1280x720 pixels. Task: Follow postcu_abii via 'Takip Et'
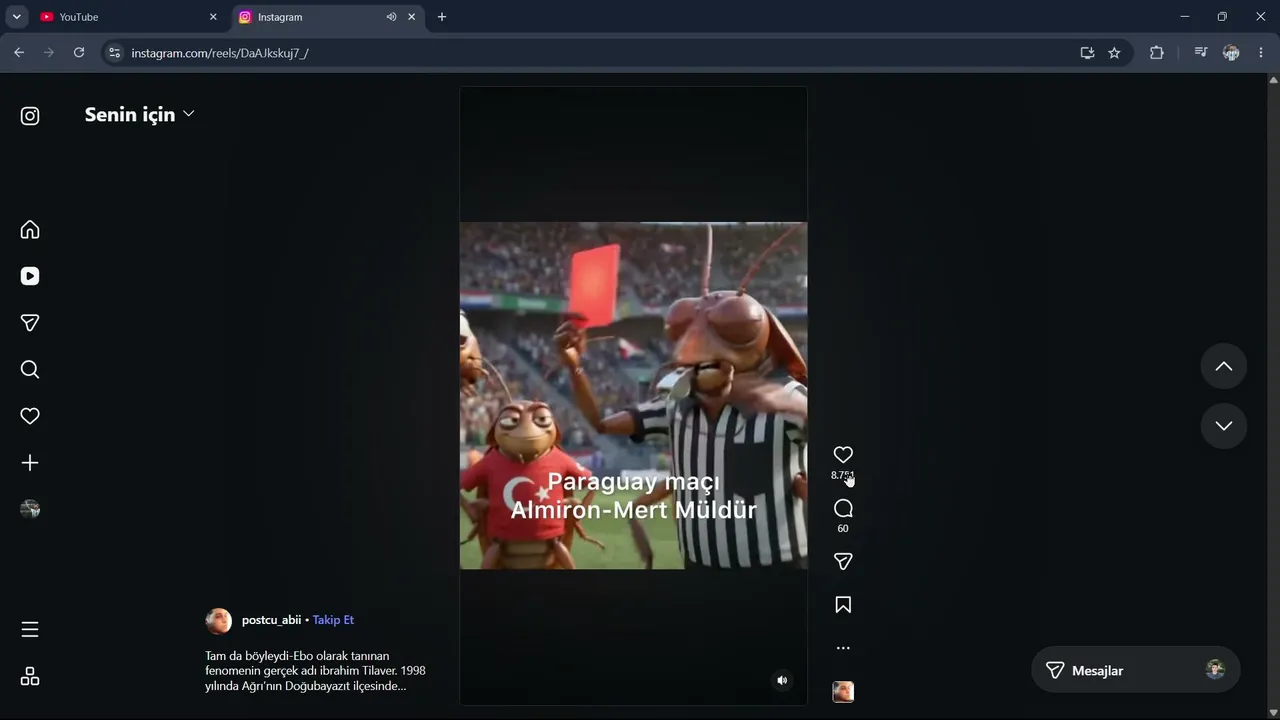tap(333, 620)
